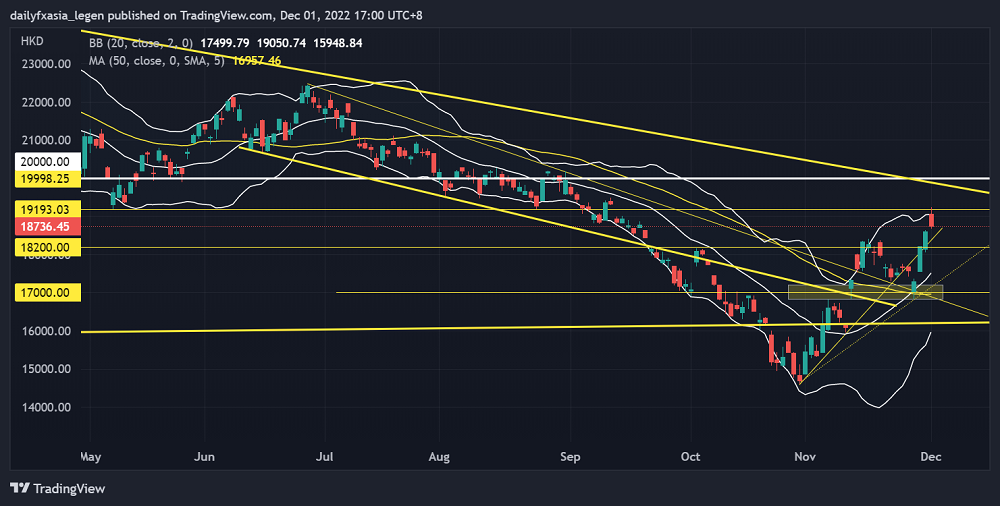Click the Bollinger upper value 19050.74

pos(281,43)
